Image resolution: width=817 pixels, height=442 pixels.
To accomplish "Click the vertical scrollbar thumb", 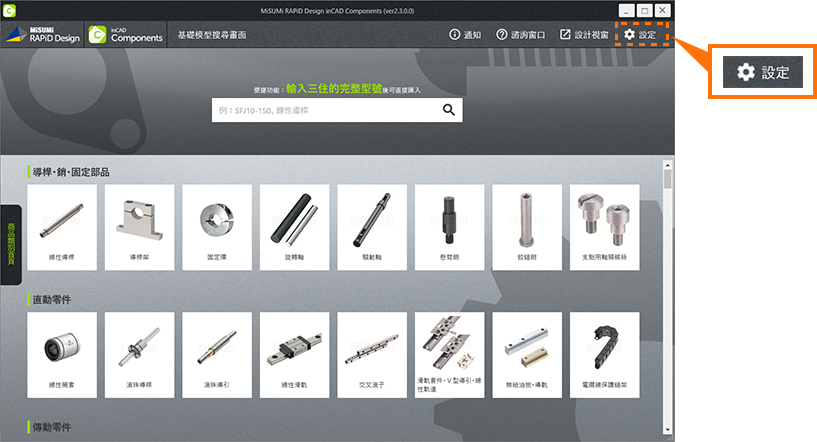I will [667, 179].
